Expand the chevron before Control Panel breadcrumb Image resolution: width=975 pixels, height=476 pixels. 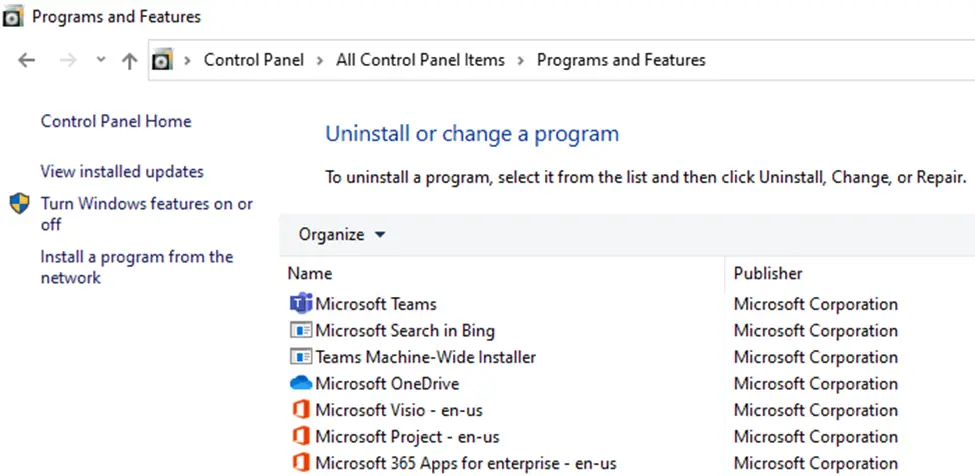[187, 60]
